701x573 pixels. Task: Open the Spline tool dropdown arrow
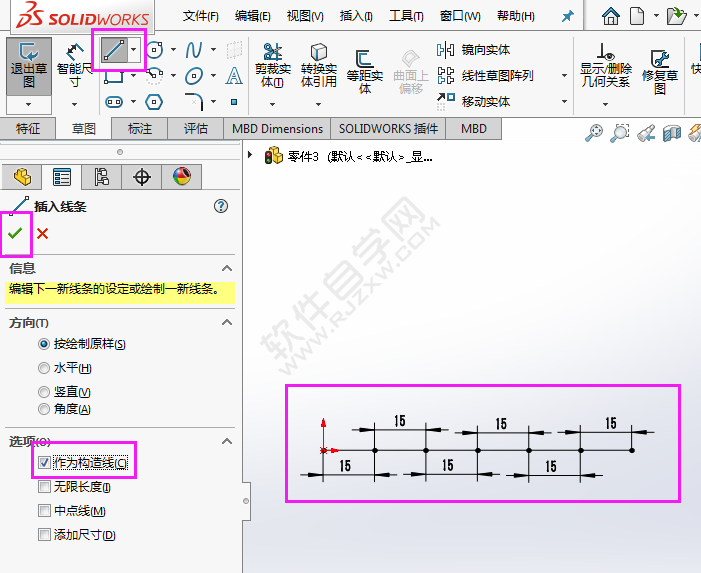coord(213,50)
